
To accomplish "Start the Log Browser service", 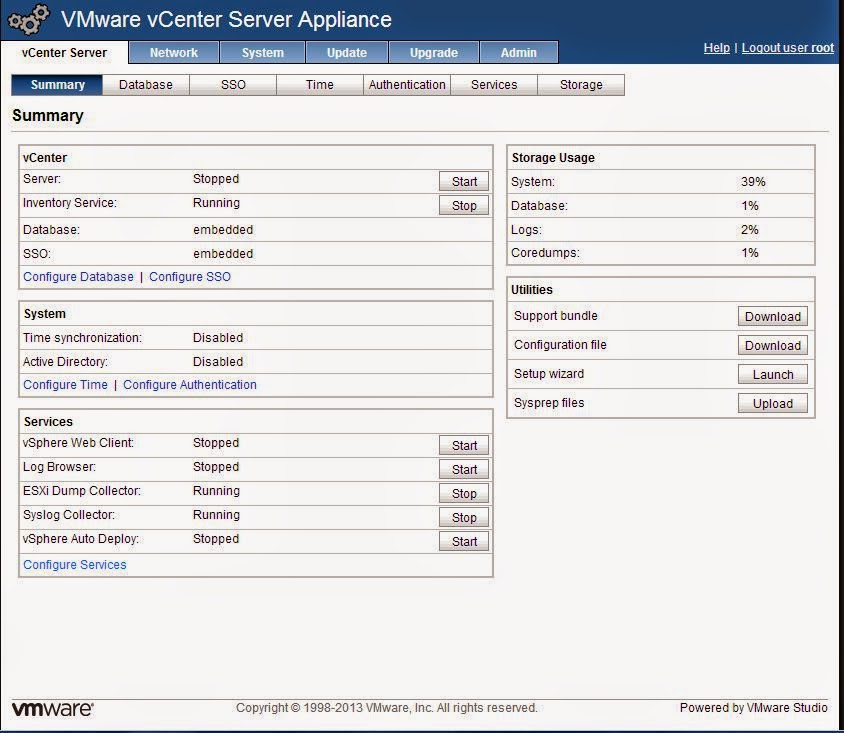I will point(464,470).
